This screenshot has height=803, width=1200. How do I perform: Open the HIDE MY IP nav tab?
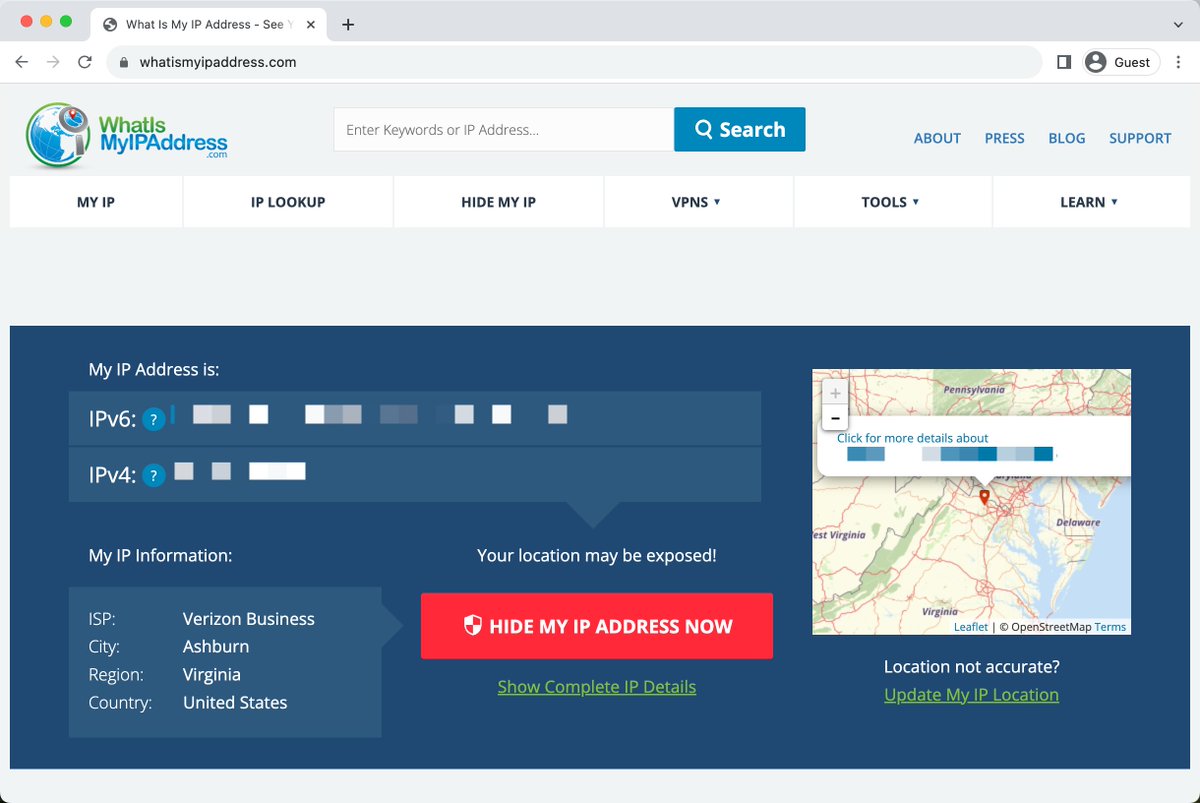[x=498, y=202]
